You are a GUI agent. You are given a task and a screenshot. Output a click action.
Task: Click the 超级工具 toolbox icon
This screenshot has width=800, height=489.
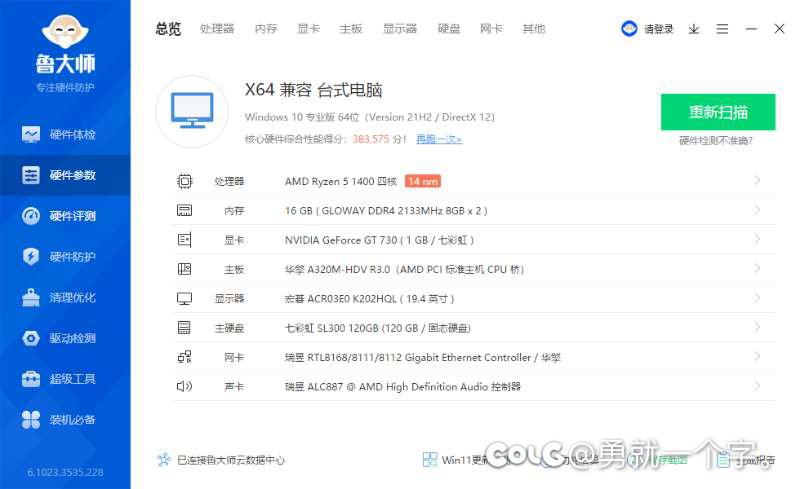point(31,379)
